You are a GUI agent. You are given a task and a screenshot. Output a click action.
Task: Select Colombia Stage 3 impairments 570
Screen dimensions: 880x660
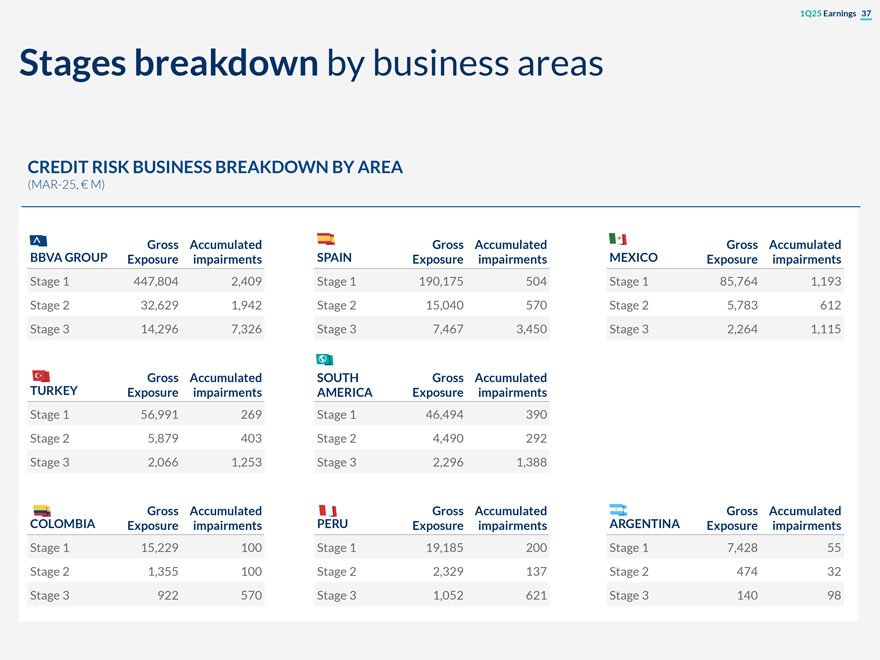coord(251,595)
